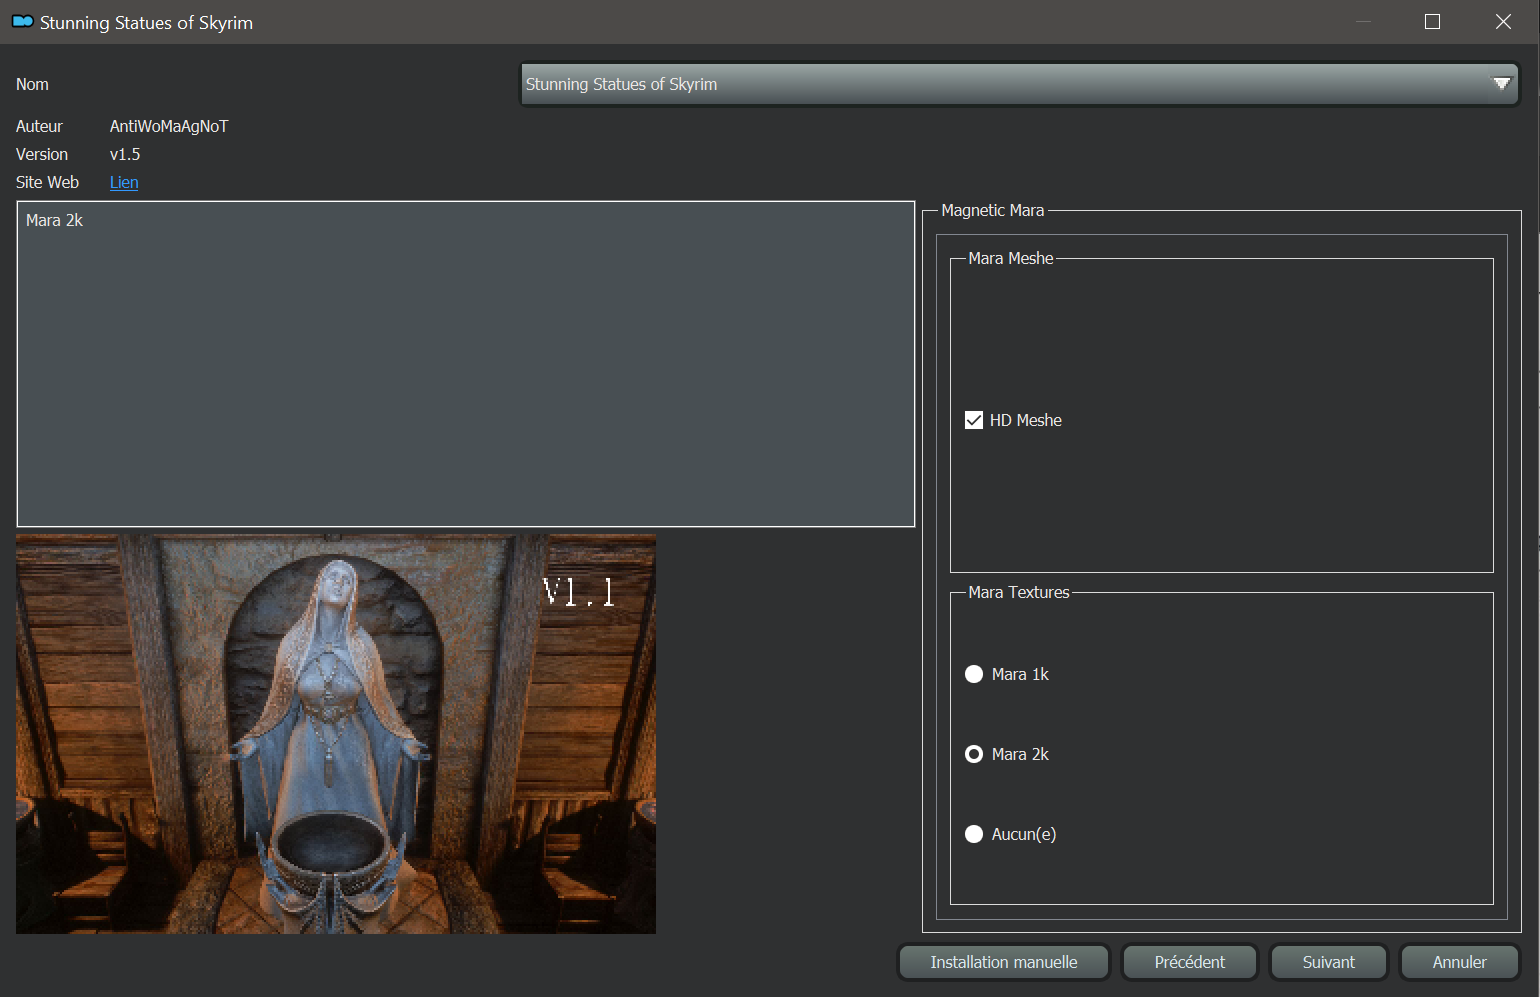Uncheck the HD Meshe checkbox
The width and height of the screenshot is (1540, 997).
pos(974,420)
